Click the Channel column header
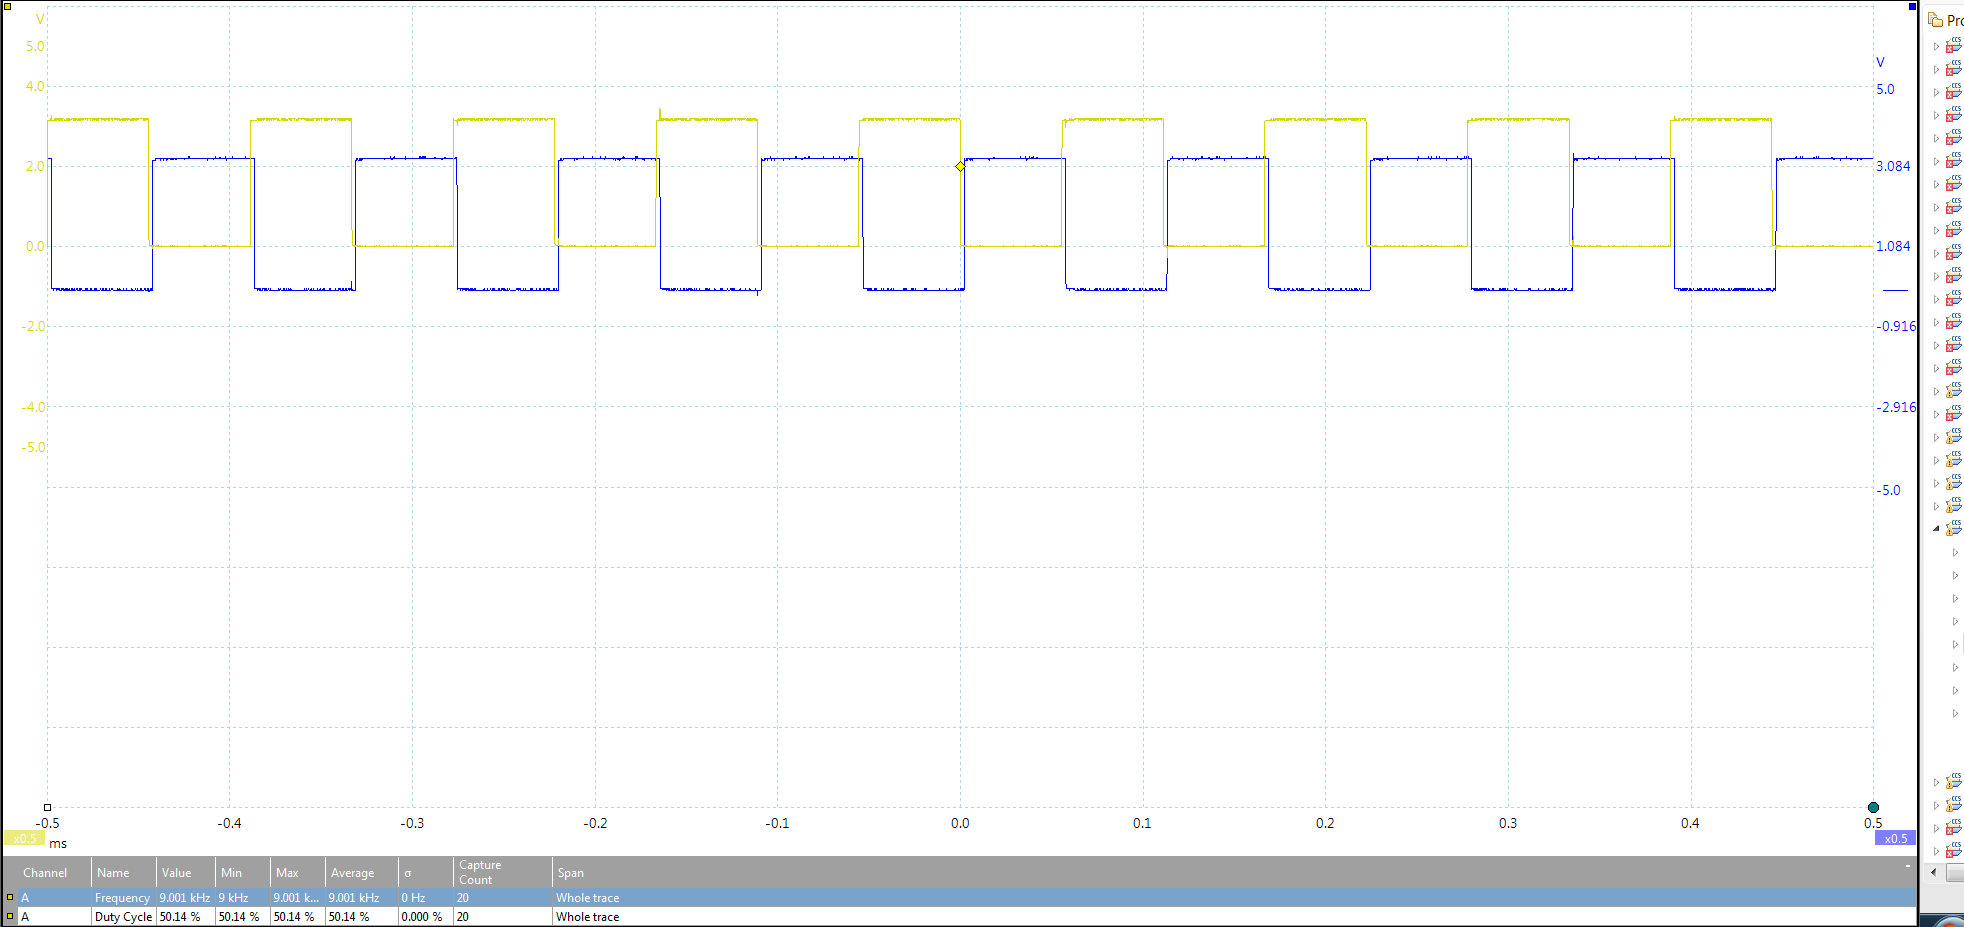The width and height of the screenshot is (1964, 927). coord(45,873)
